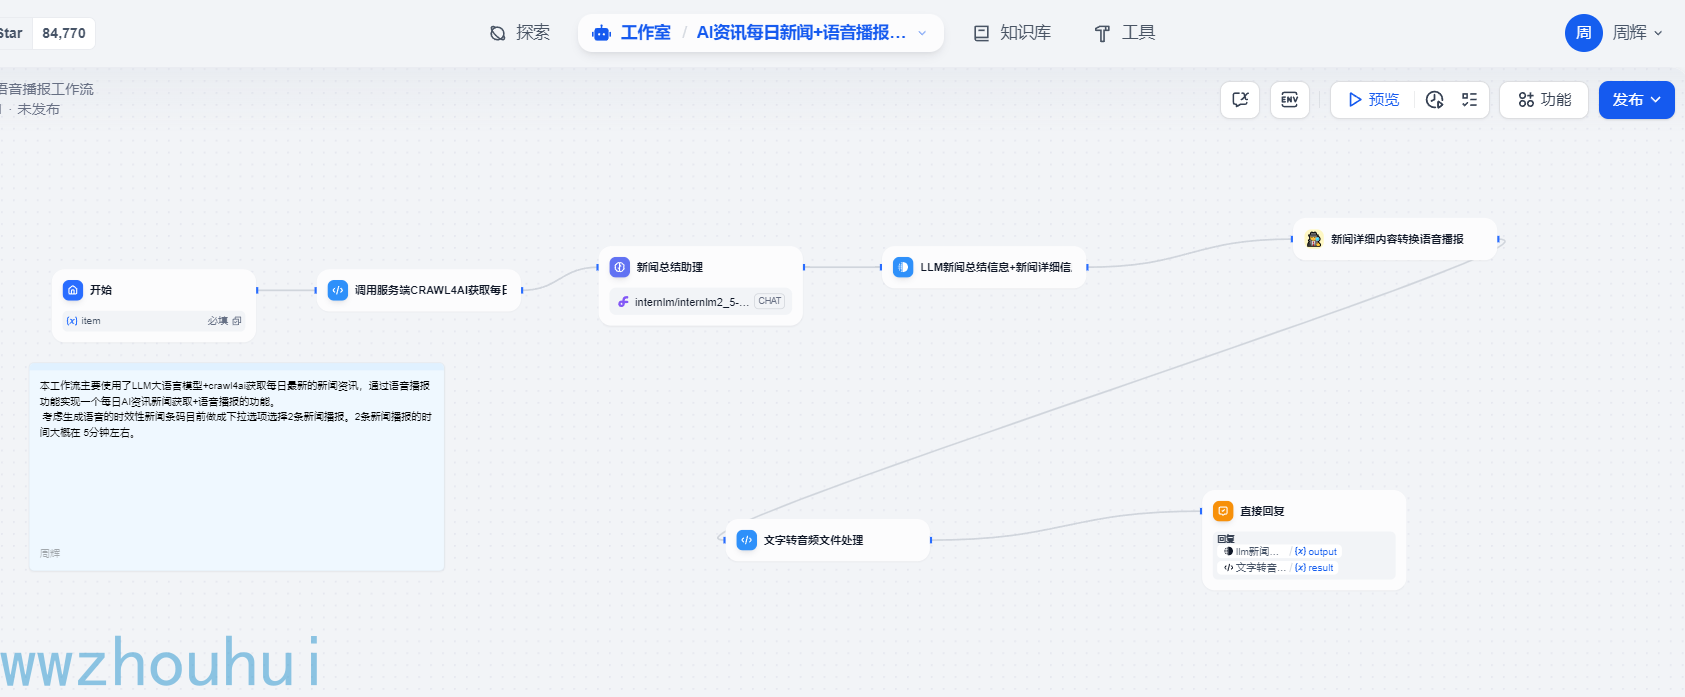Open the AI资讯每日新闻+语音播报 app title

point(801,33)
